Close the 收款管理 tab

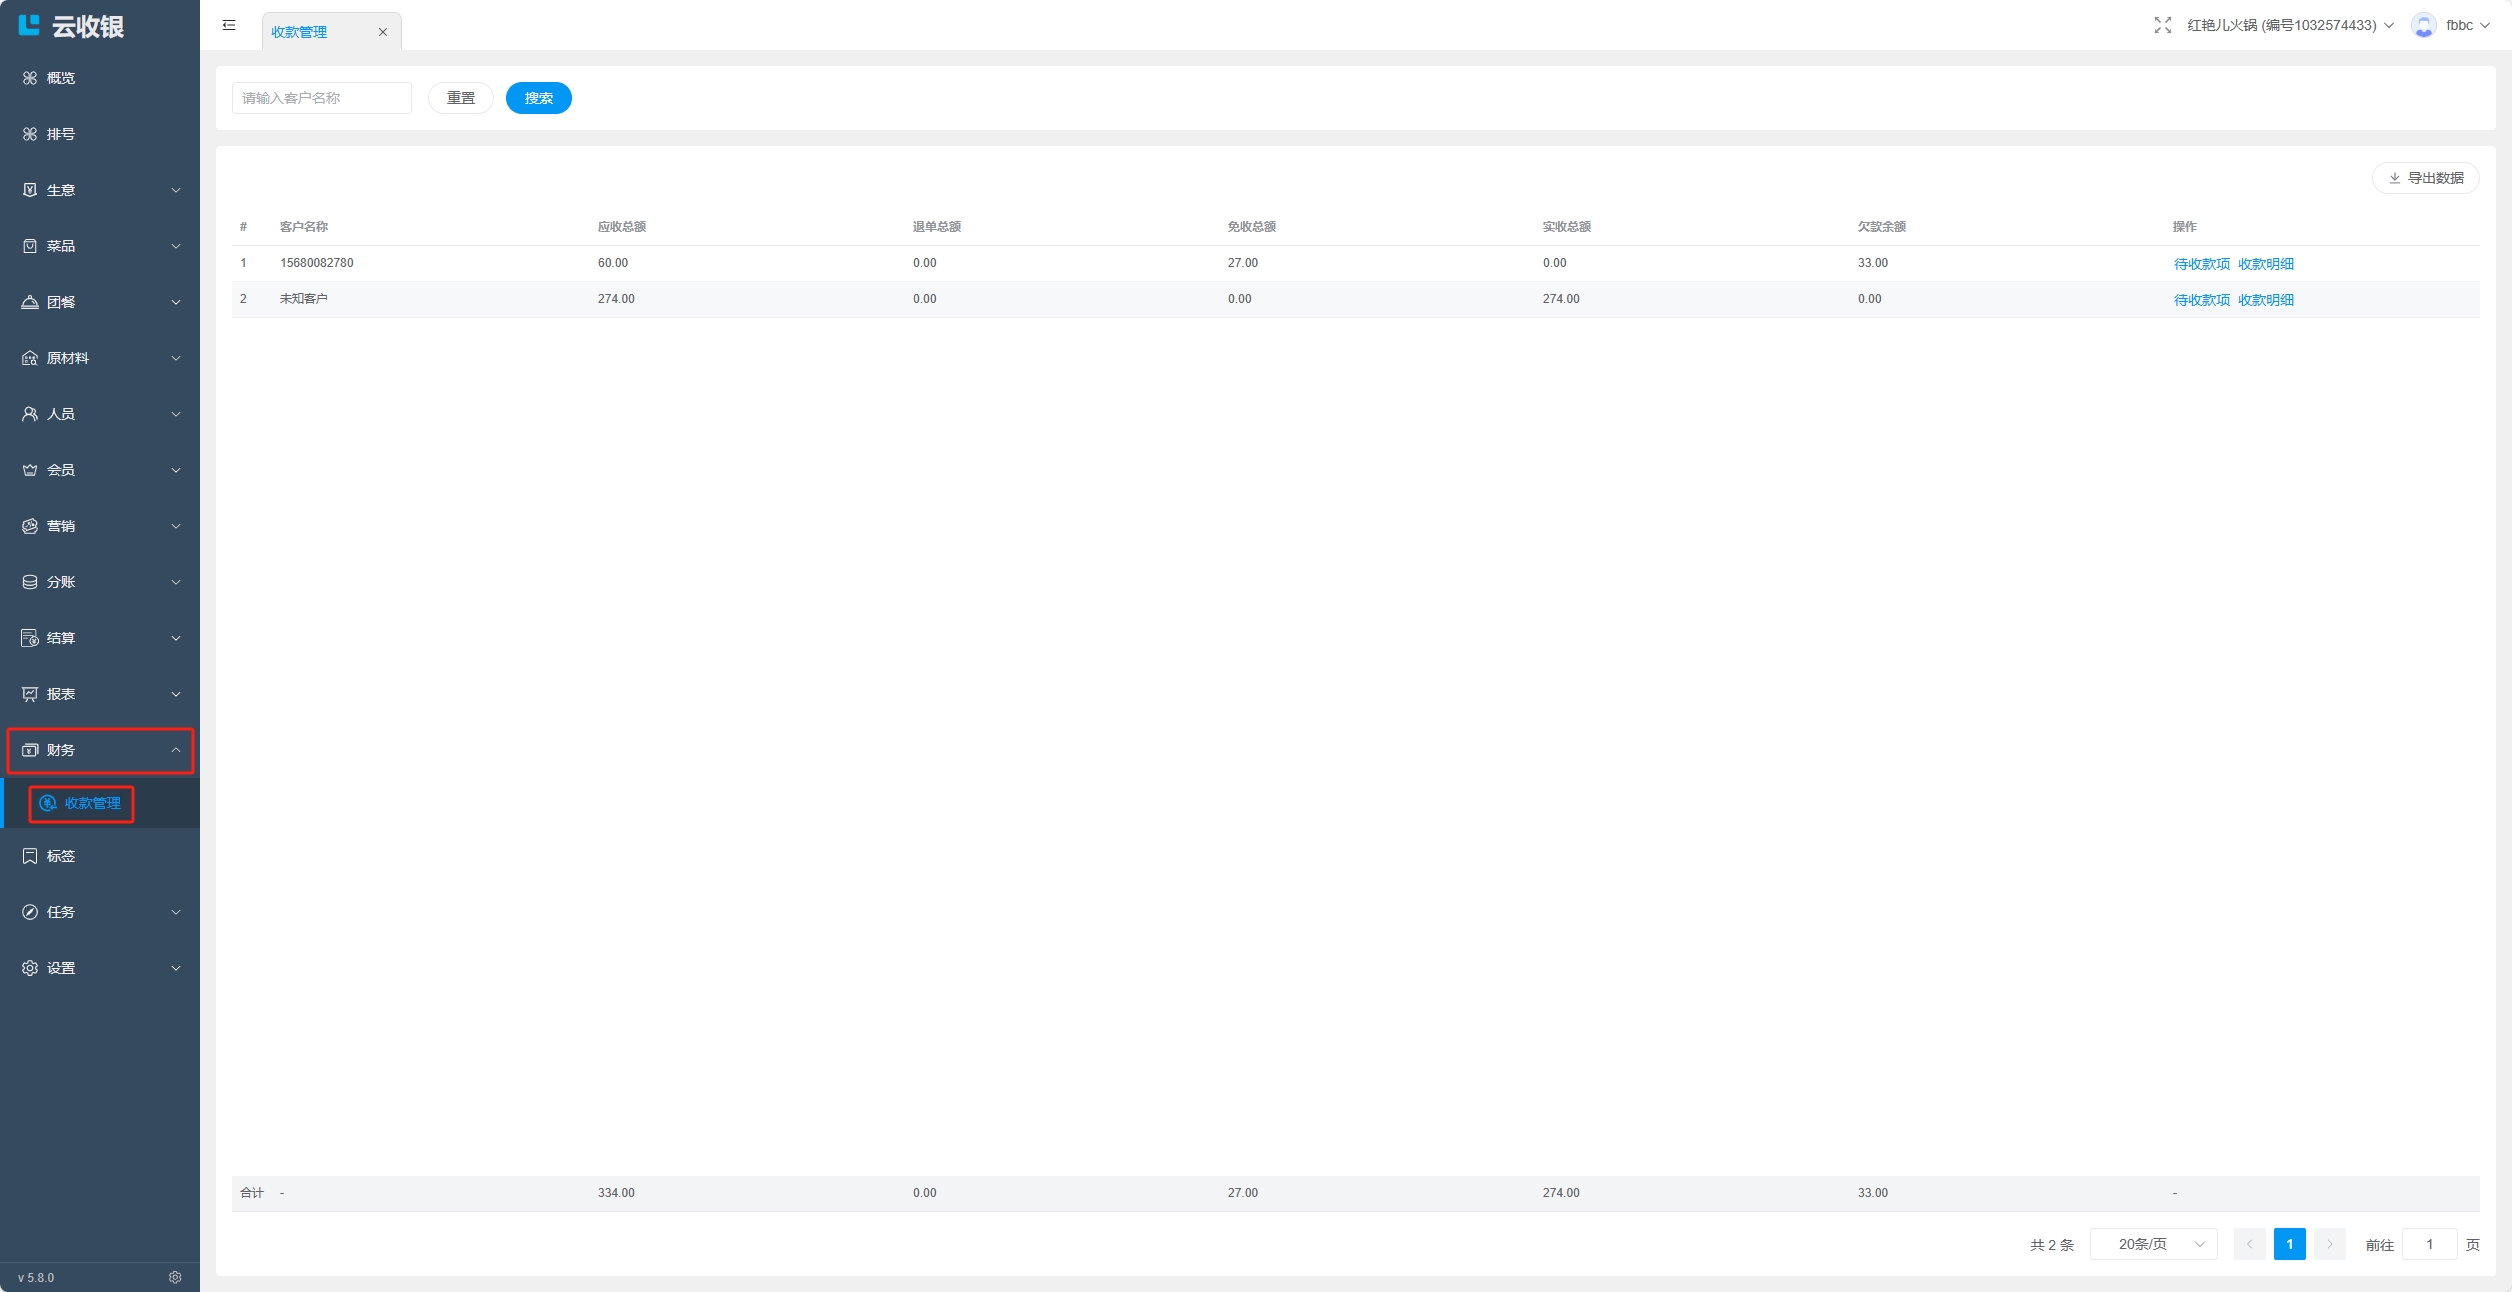(382, 32)
